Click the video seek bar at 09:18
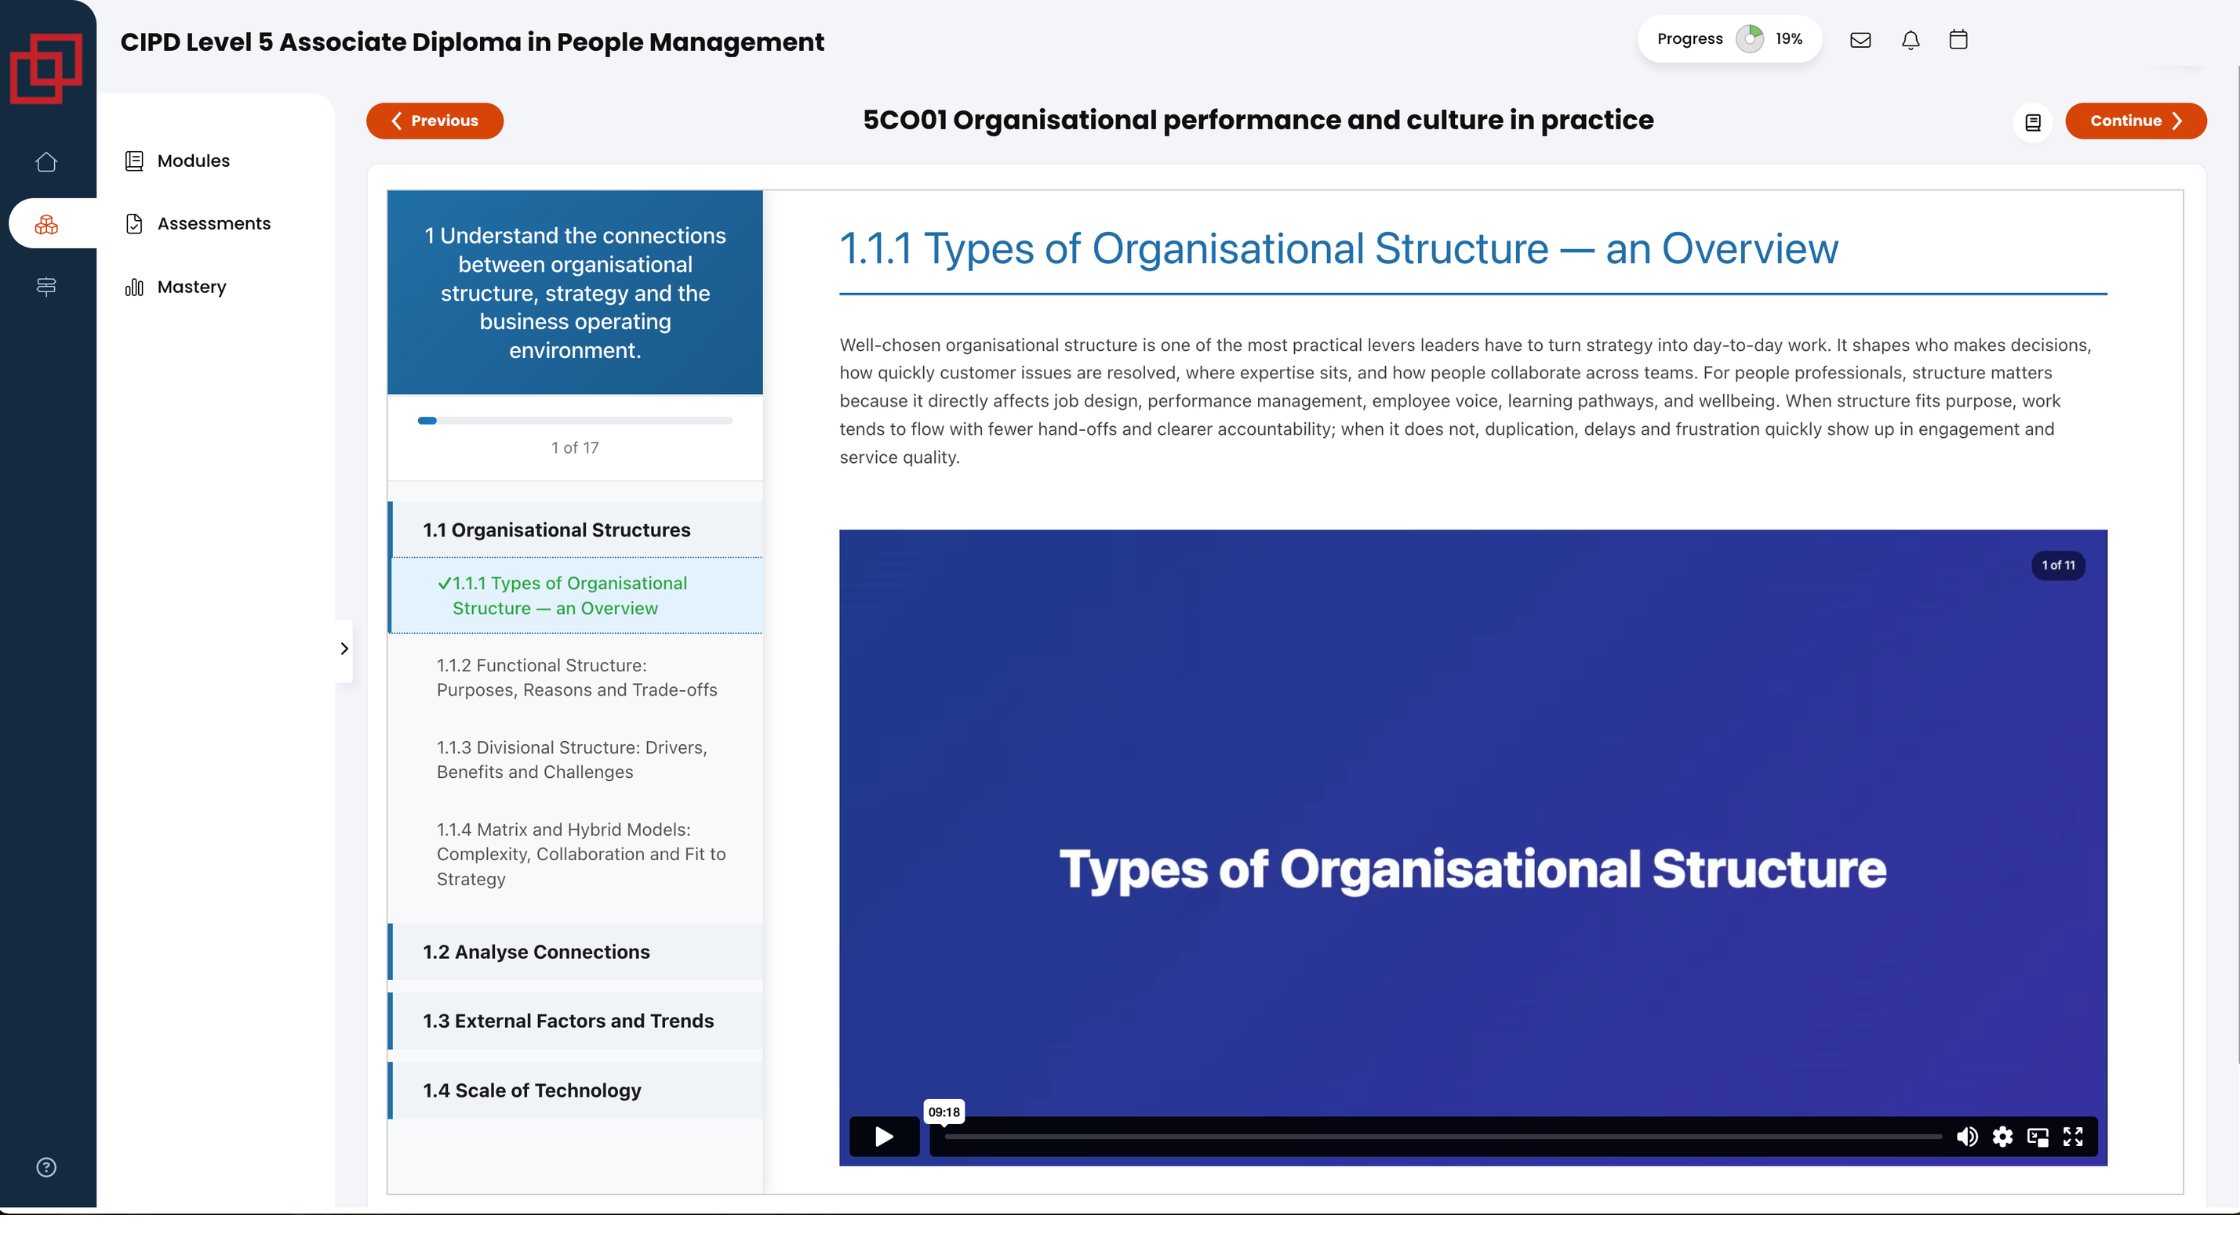 [945, 1137]
